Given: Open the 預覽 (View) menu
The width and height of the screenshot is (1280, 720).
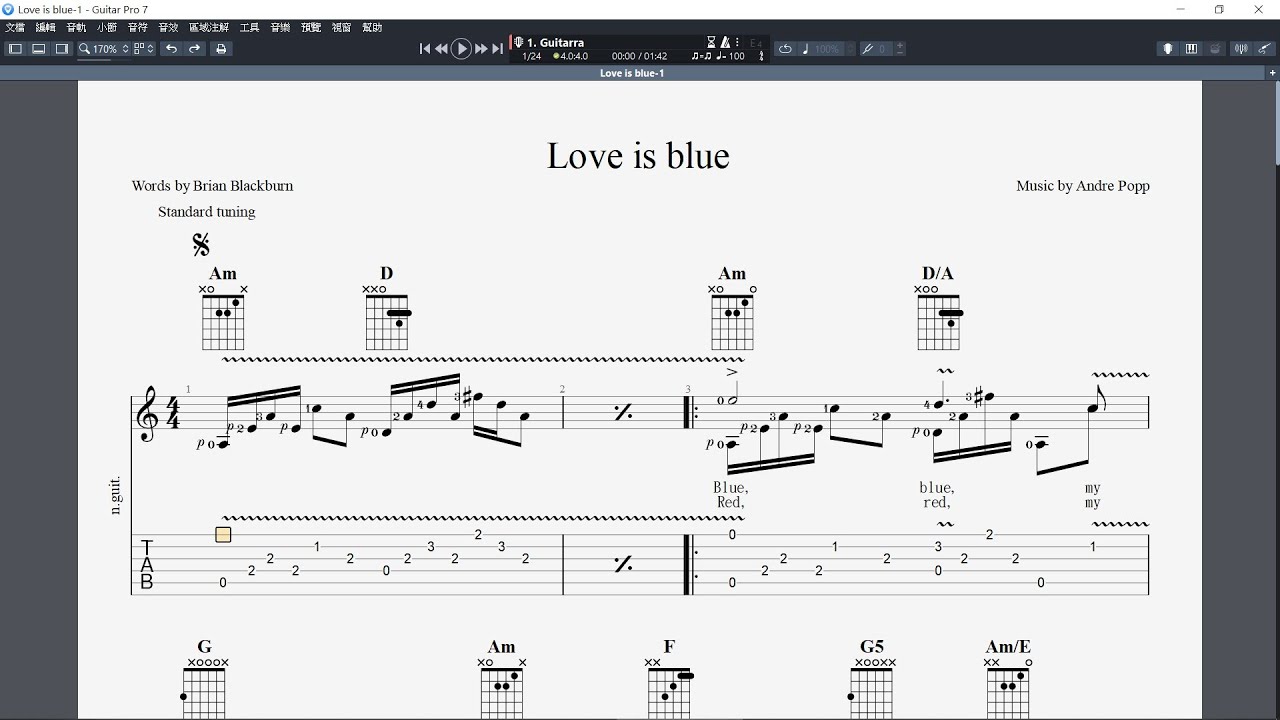Looking at the screenshot, I should tap(311, 28).
